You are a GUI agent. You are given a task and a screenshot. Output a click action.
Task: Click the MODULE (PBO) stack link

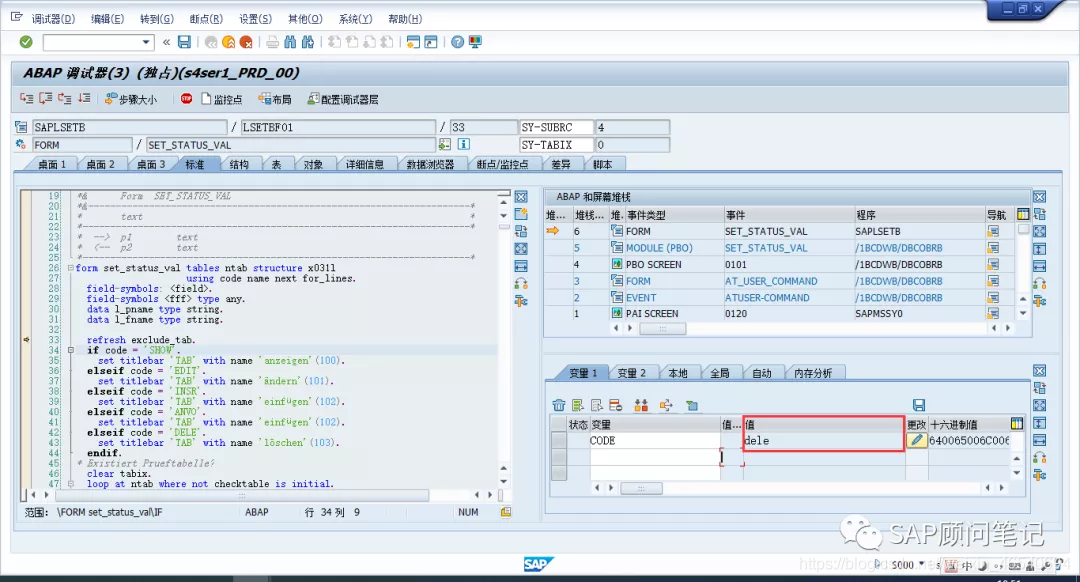click(659, 248)
